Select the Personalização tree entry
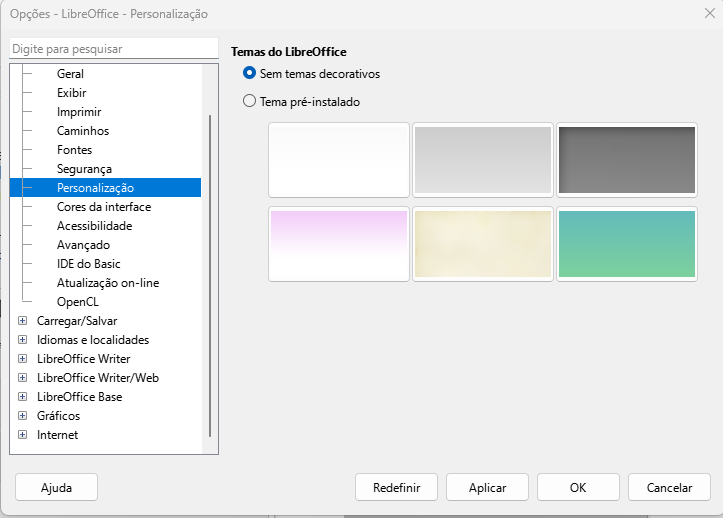The height and width of the screenshot is (518, 723). [x=105, y=188]
